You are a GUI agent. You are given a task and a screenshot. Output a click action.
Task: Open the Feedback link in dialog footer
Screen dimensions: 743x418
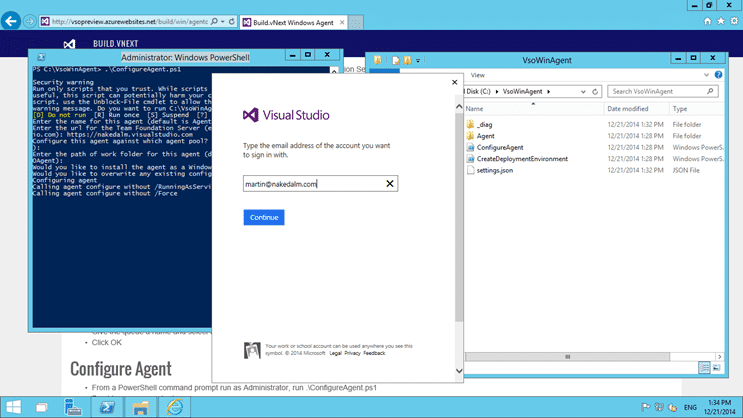click(x=374, y=353)
